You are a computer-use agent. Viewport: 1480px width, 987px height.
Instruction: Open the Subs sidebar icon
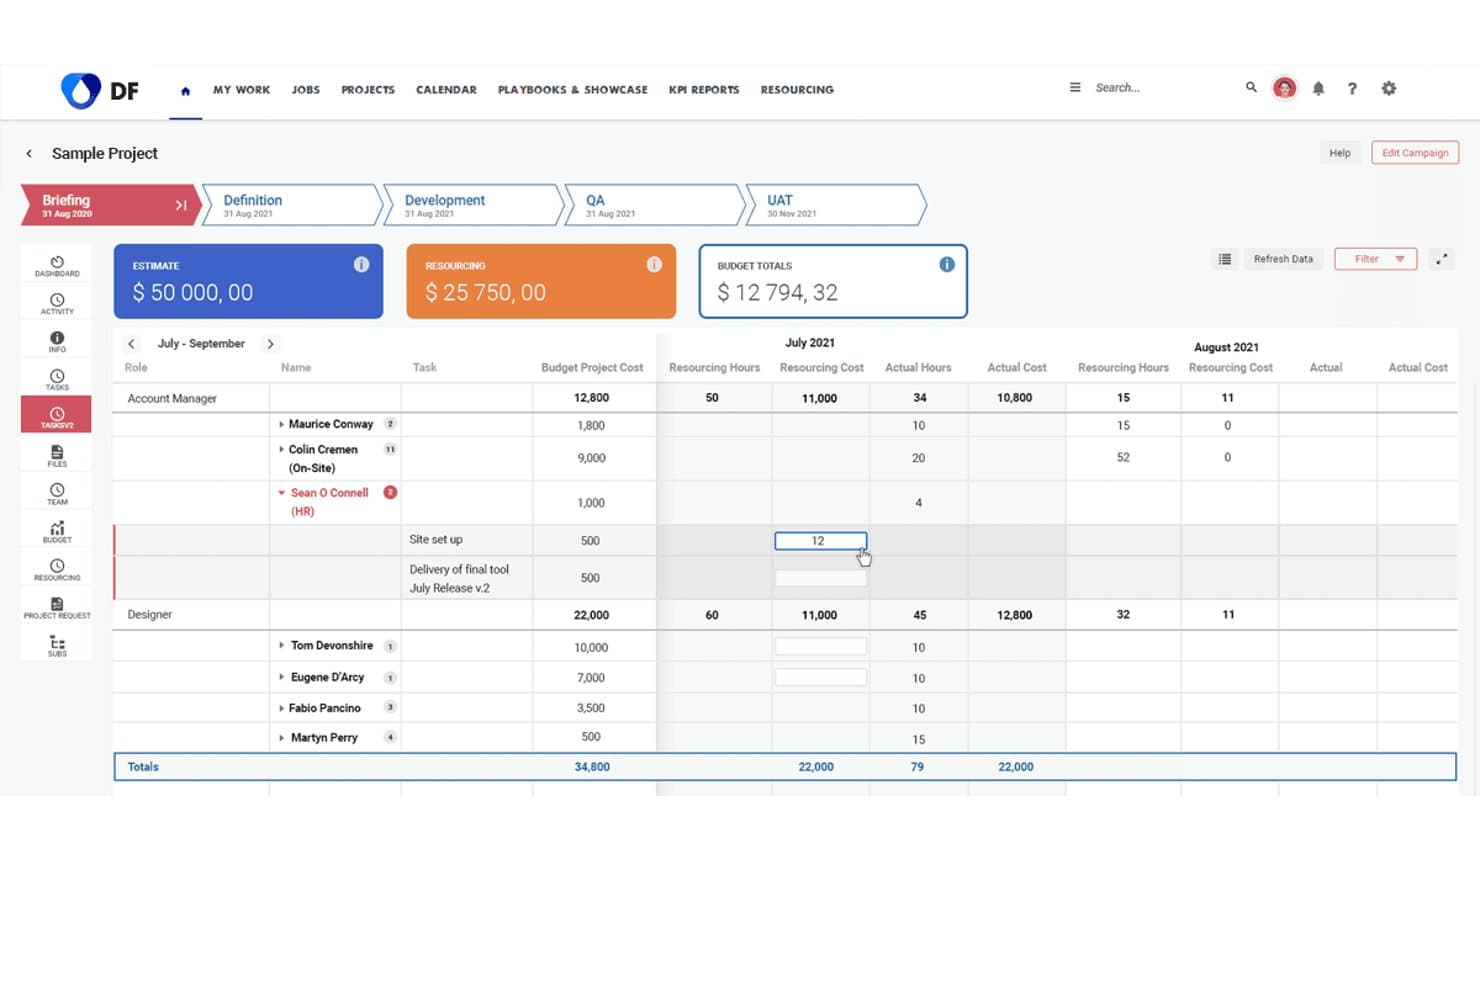pyautogui.click(x=57, y=643)
